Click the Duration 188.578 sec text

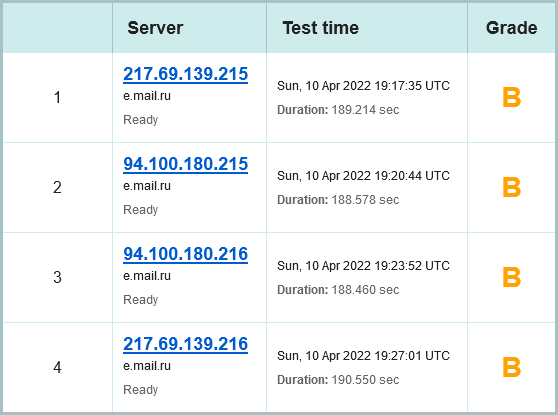click(x=338, y=200)
